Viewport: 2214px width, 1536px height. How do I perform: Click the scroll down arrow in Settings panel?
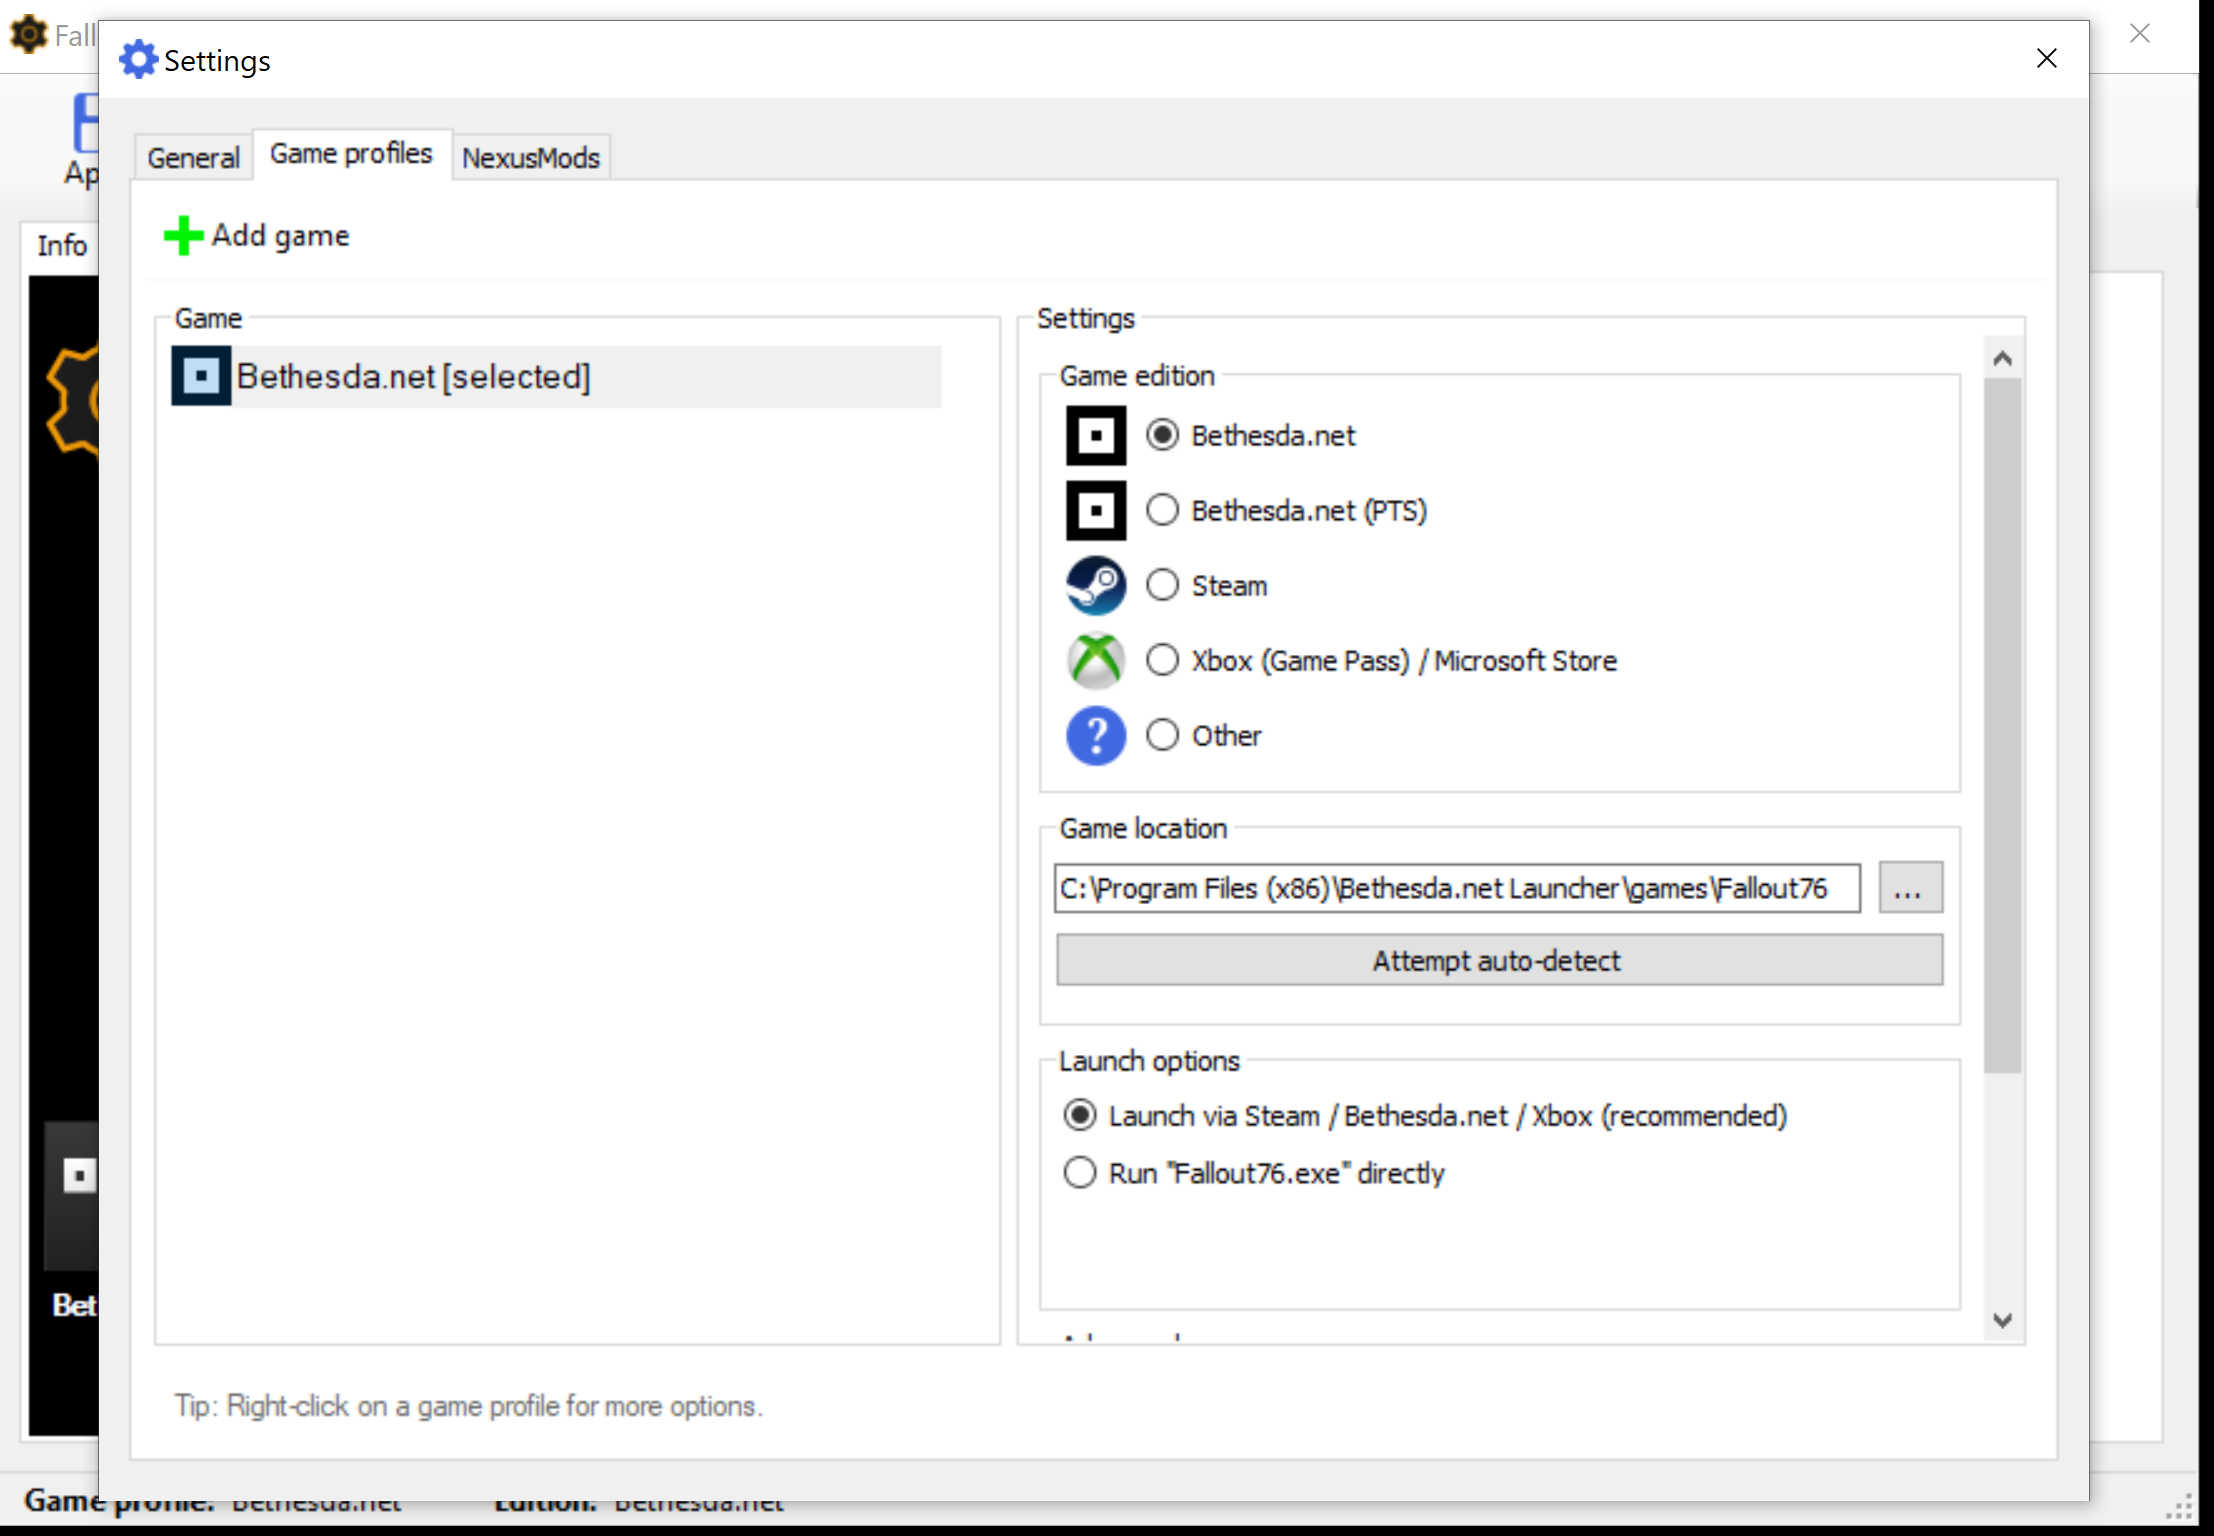point(2002,1320)
